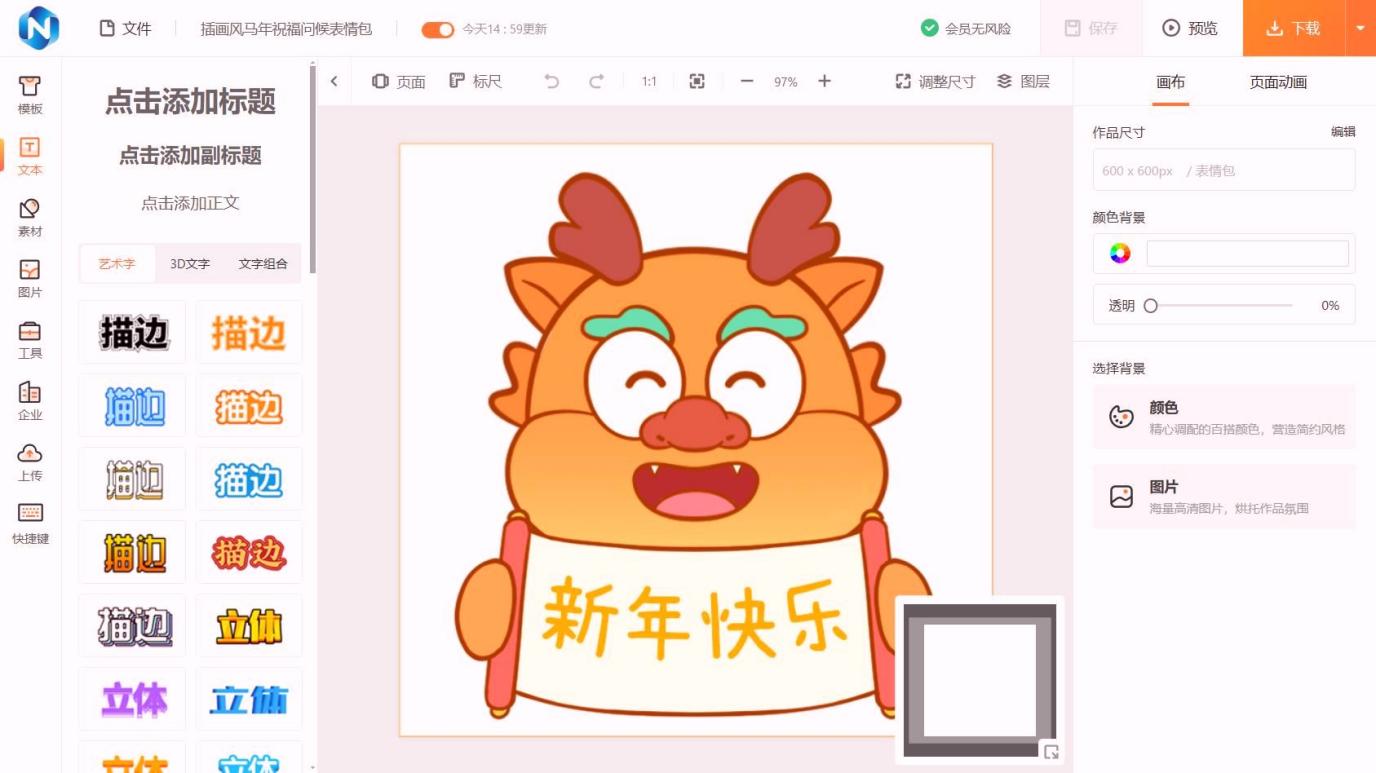Click the 预览 preview button
This screenshot has width=1376, height=773.
point(1190,28)
